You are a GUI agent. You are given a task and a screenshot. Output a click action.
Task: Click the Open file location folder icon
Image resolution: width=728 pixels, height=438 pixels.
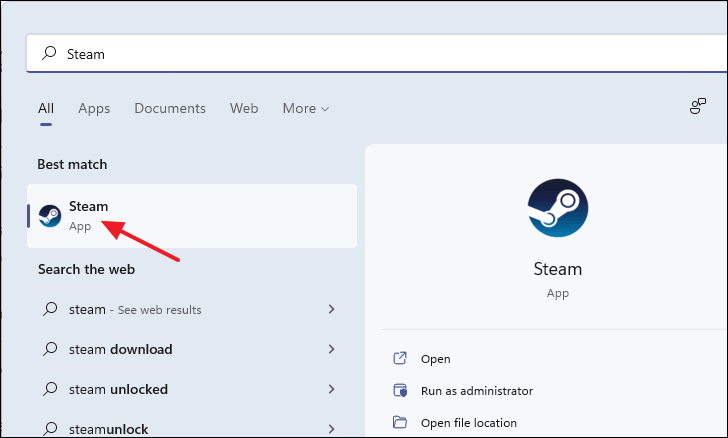400,423
